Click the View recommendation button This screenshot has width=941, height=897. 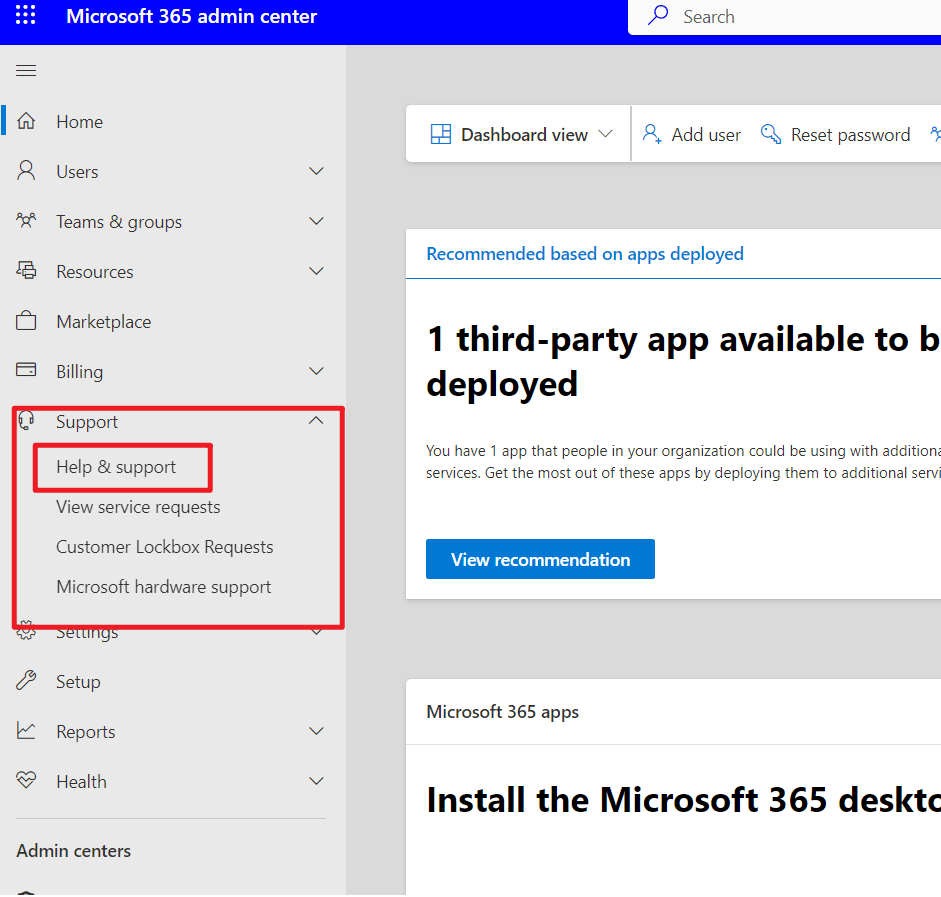tap(540, 559)
